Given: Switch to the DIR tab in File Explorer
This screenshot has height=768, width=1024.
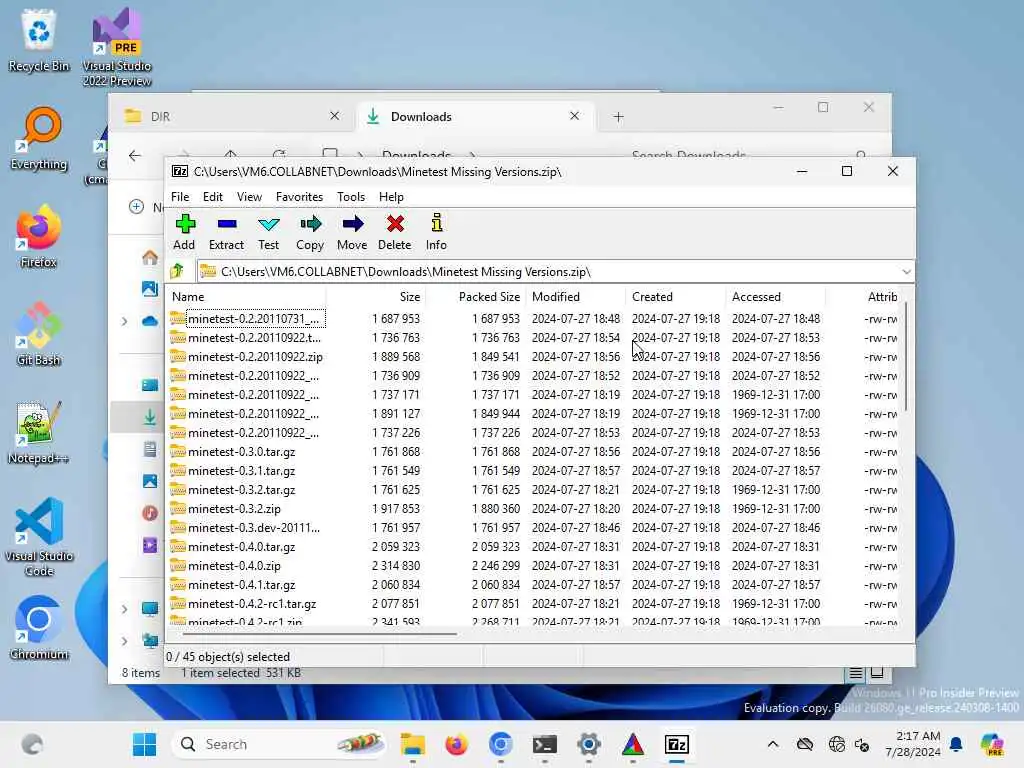Looking at the screenshot, I should click(232, 116).
